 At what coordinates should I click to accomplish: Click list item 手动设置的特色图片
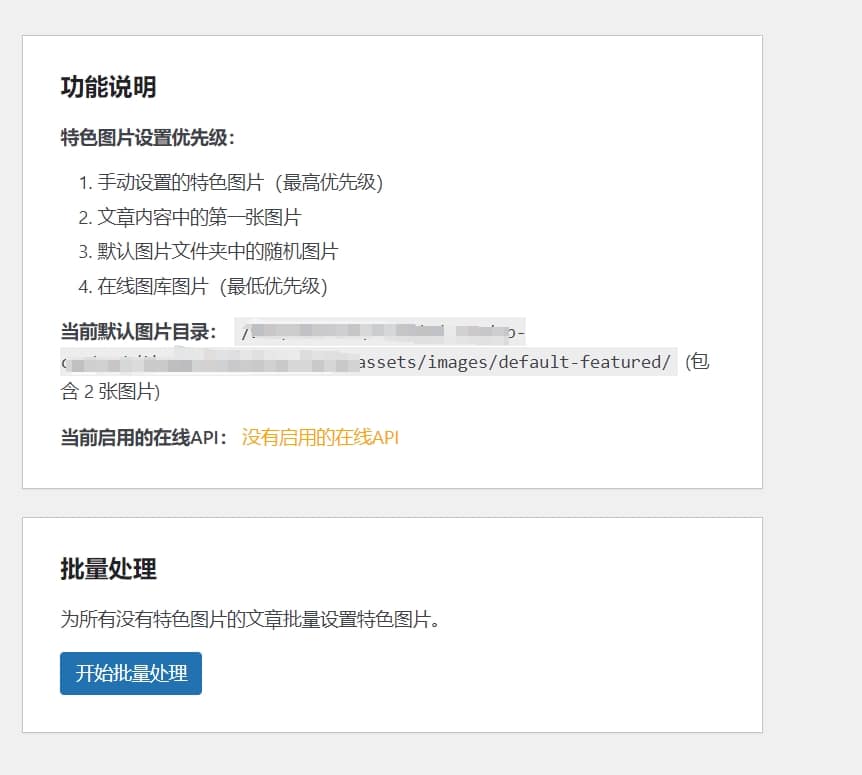tap(180, 182)
